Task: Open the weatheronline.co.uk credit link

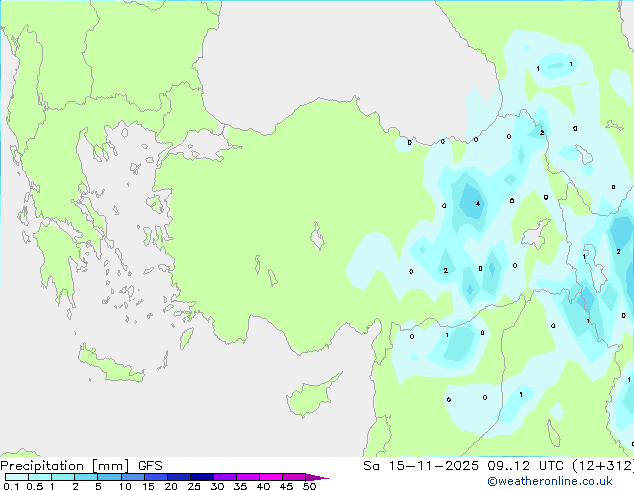Action: pyautogui.click(x=550, y=481)
